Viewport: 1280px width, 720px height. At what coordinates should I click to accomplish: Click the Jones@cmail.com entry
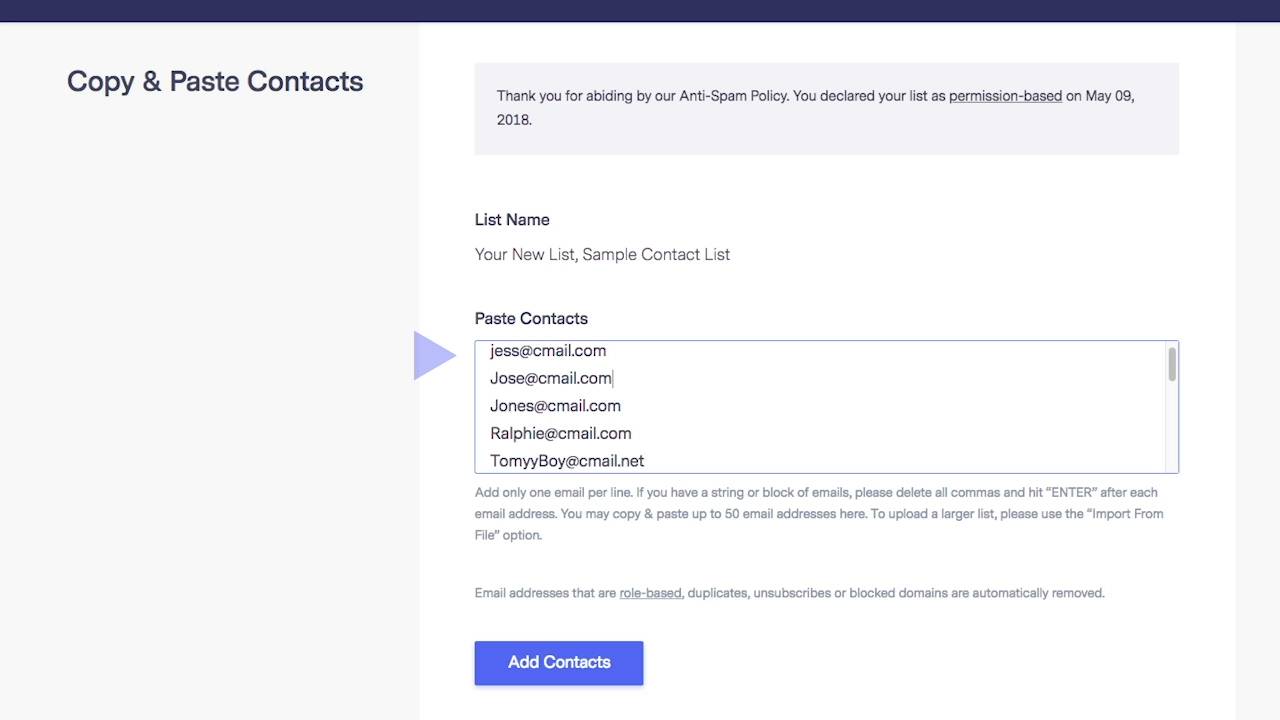click(x=555, y=406)
